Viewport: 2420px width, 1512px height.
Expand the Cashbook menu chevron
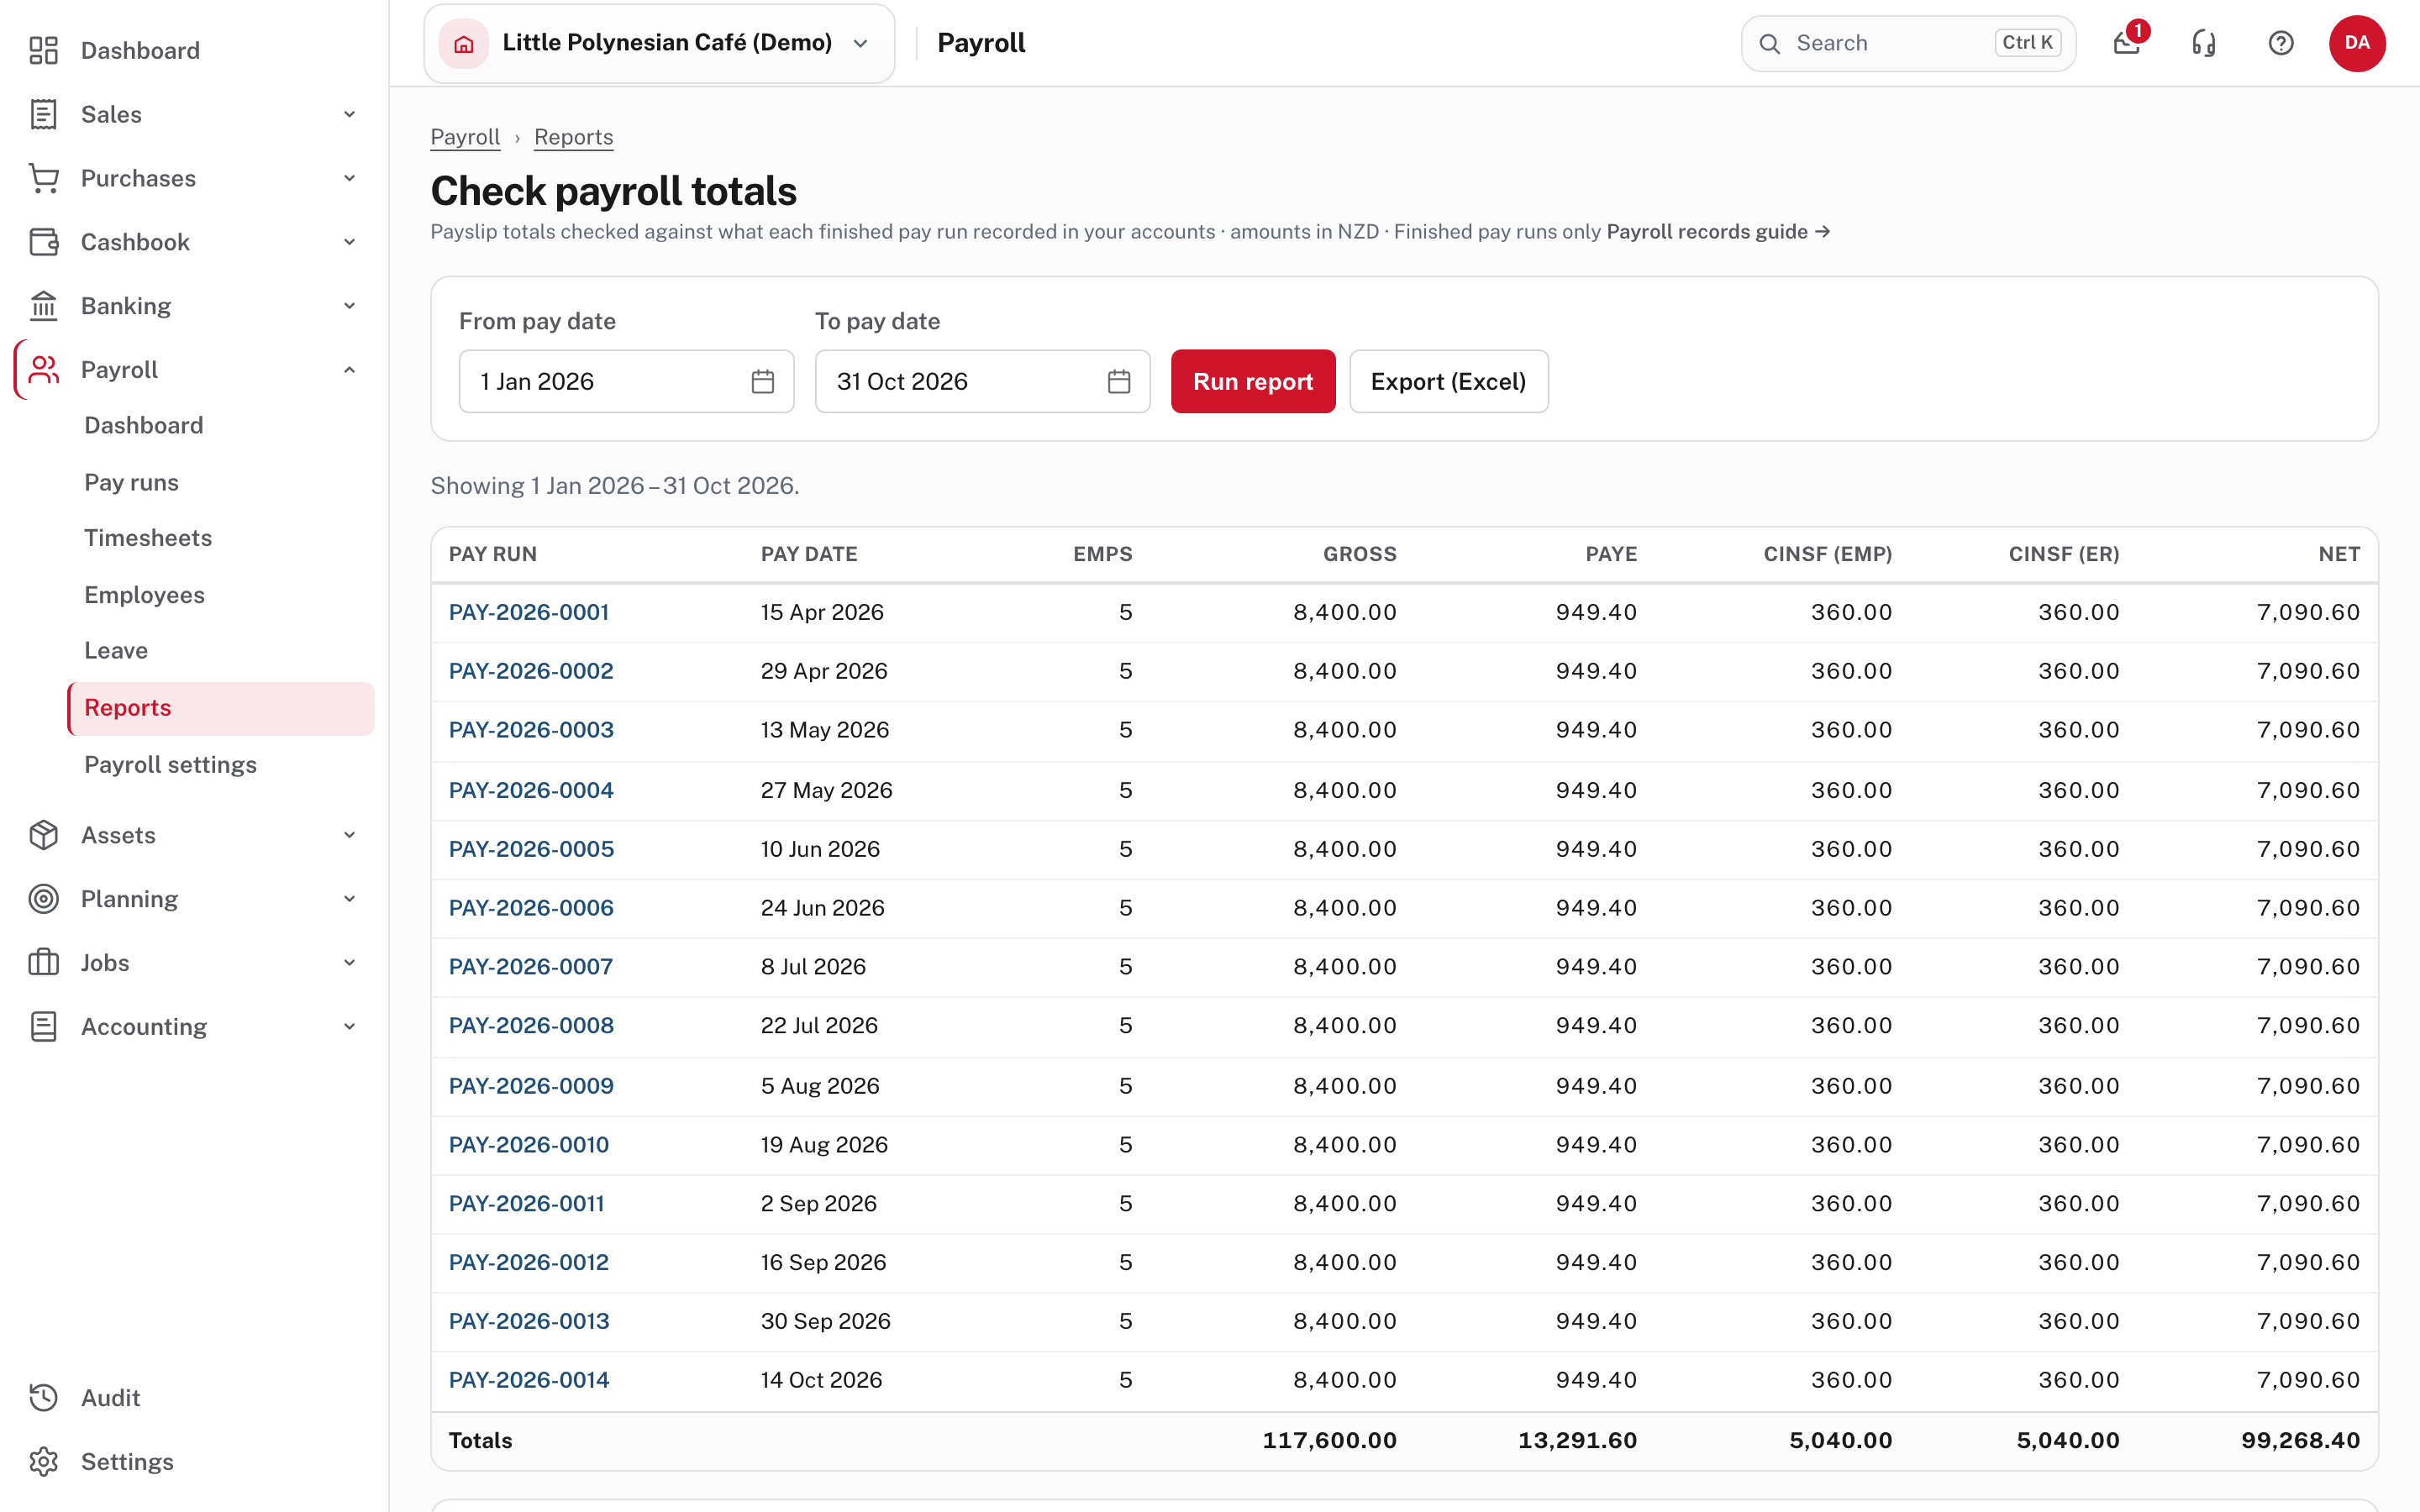pyautogui.click(x=350, y=242)
